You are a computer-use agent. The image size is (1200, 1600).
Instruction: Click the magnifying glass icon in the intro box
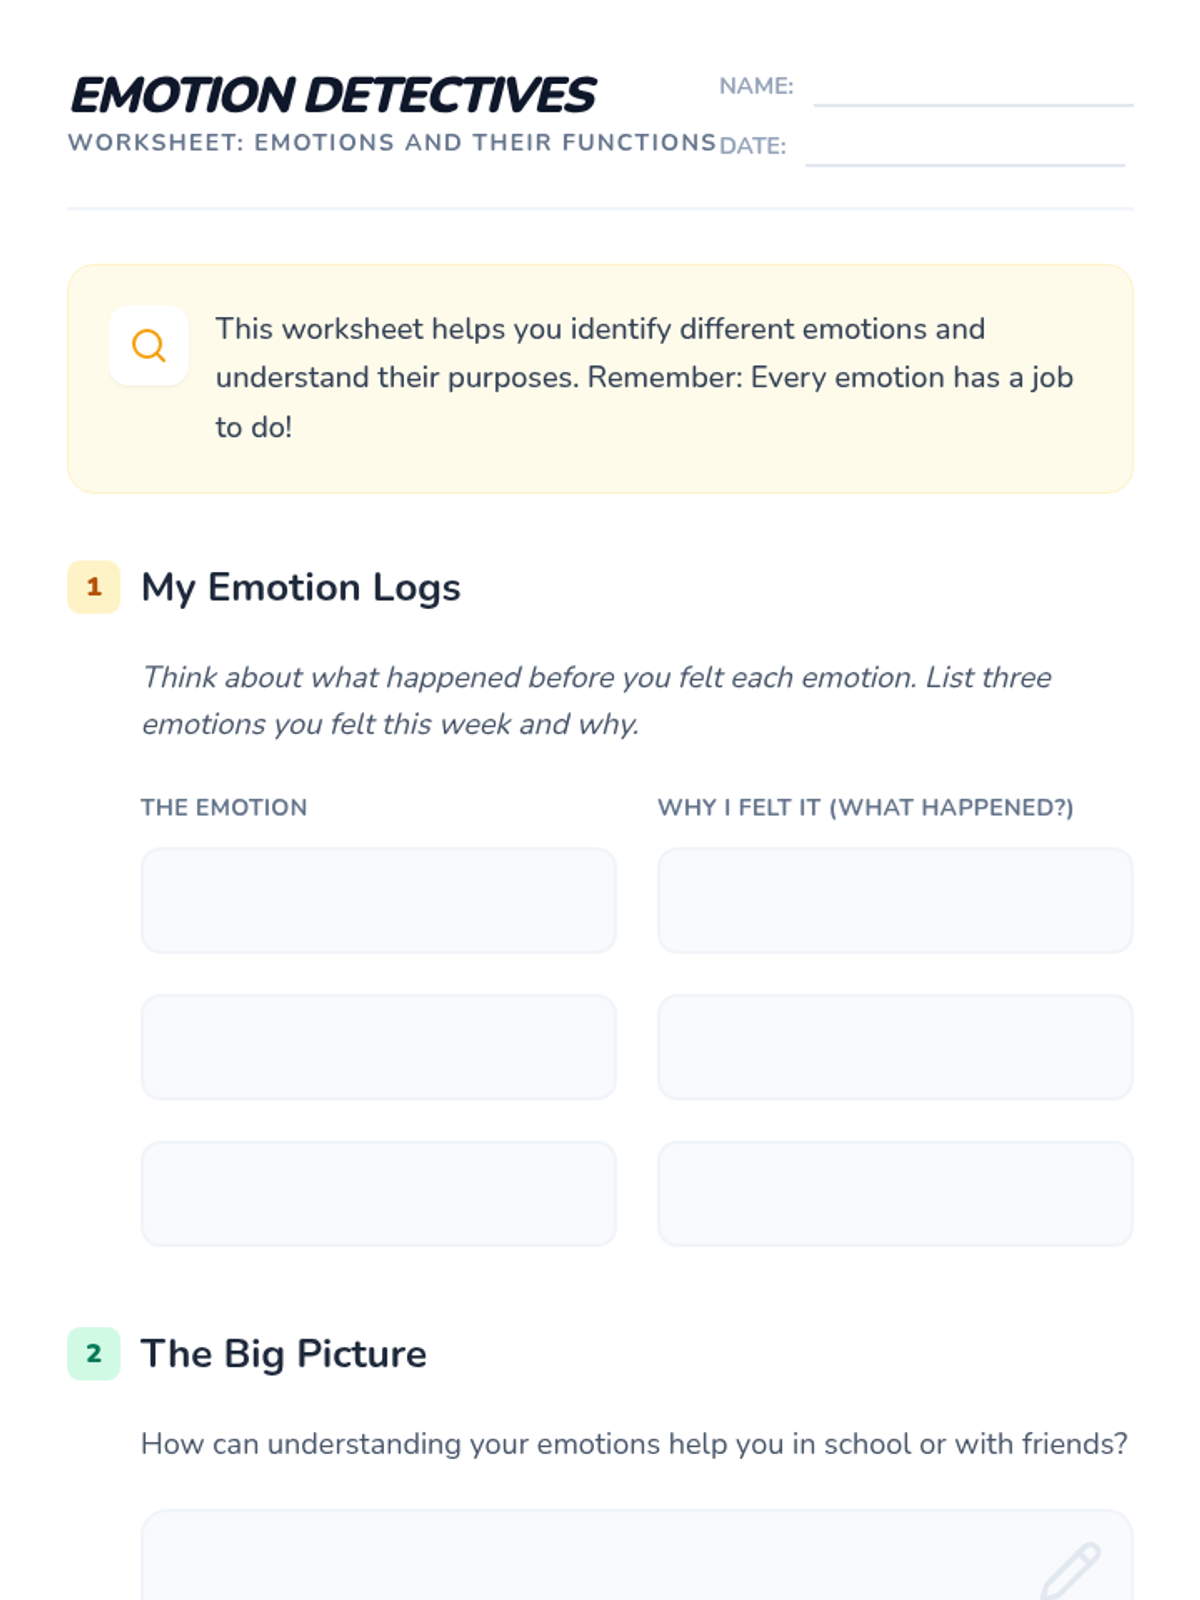(x=148, y=346)
